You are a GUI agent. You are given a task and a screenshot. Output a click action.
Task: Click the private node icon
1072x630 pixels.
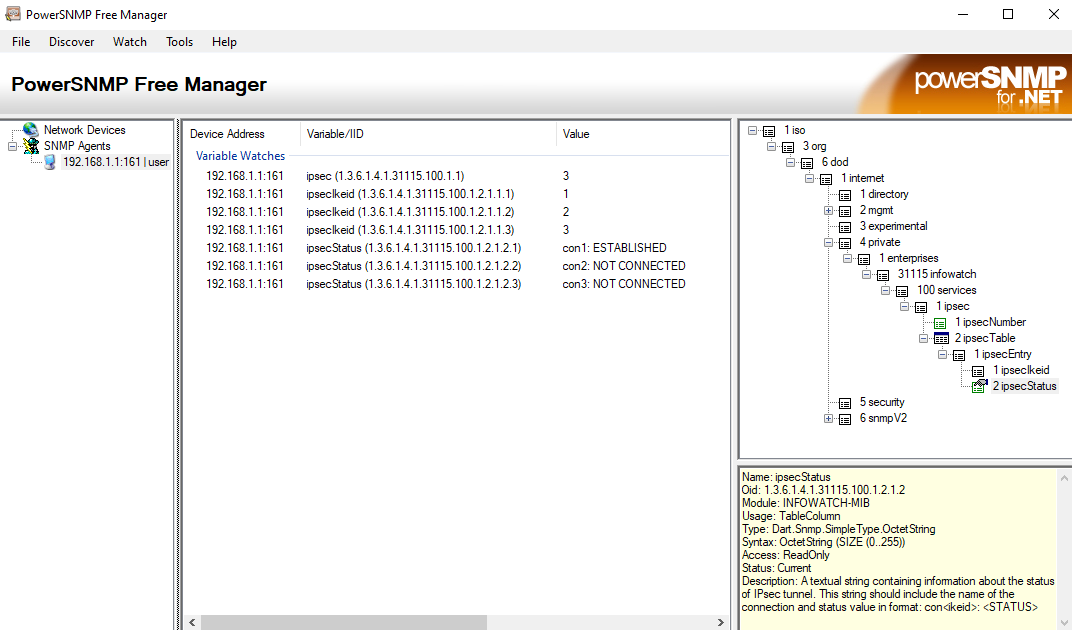point(845,243)
